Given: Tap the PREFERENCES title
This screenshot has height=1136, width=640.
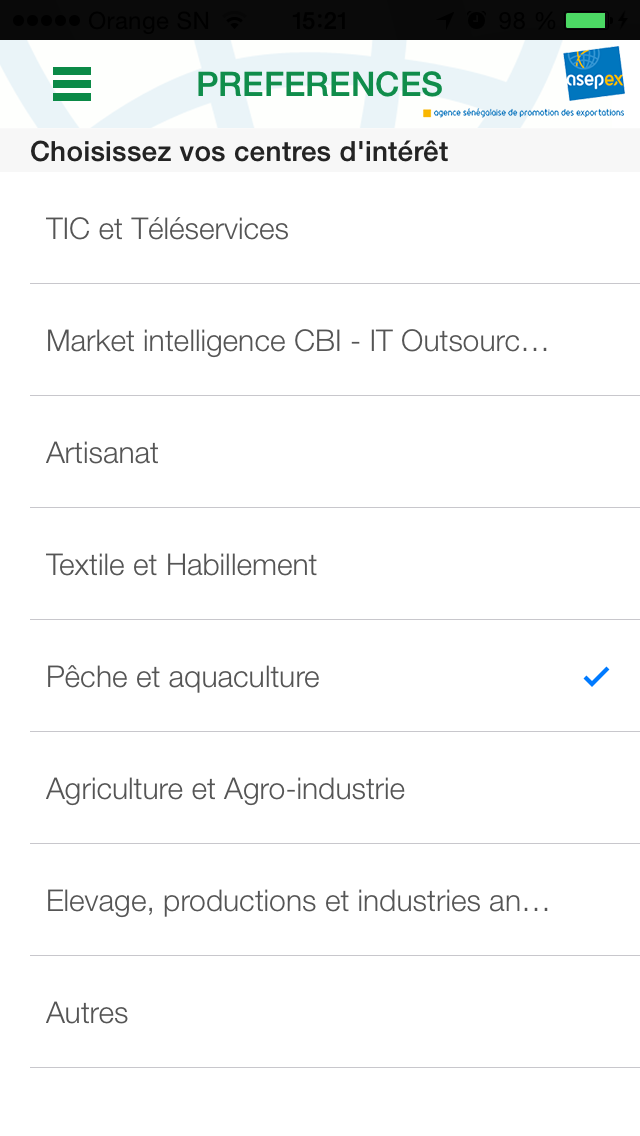Looking at the screenshot, I should [x=320, y=84].
